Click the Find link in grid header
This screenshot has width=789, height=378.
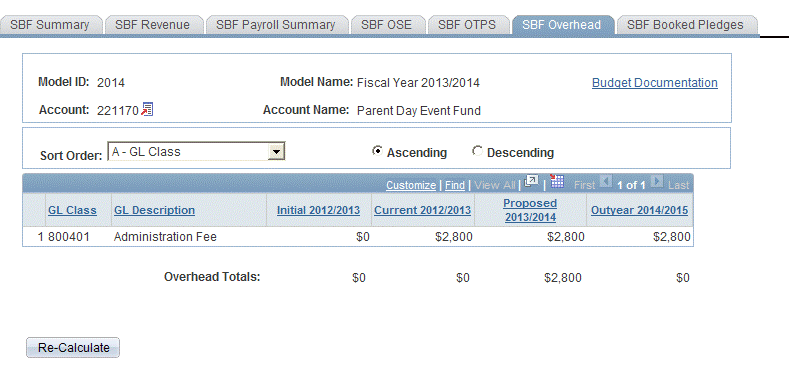coord(455,185)
